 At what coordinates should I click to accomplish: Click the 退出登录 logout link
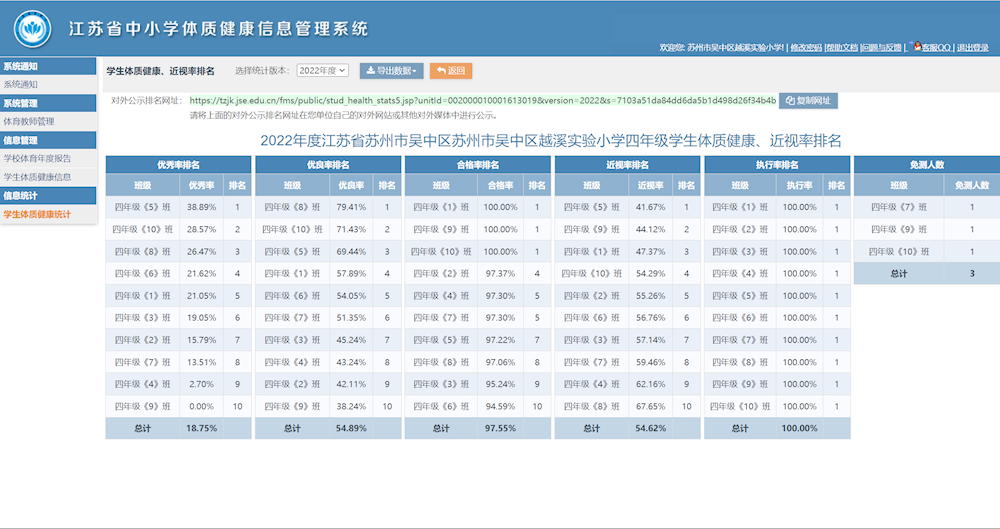(973, 48)
